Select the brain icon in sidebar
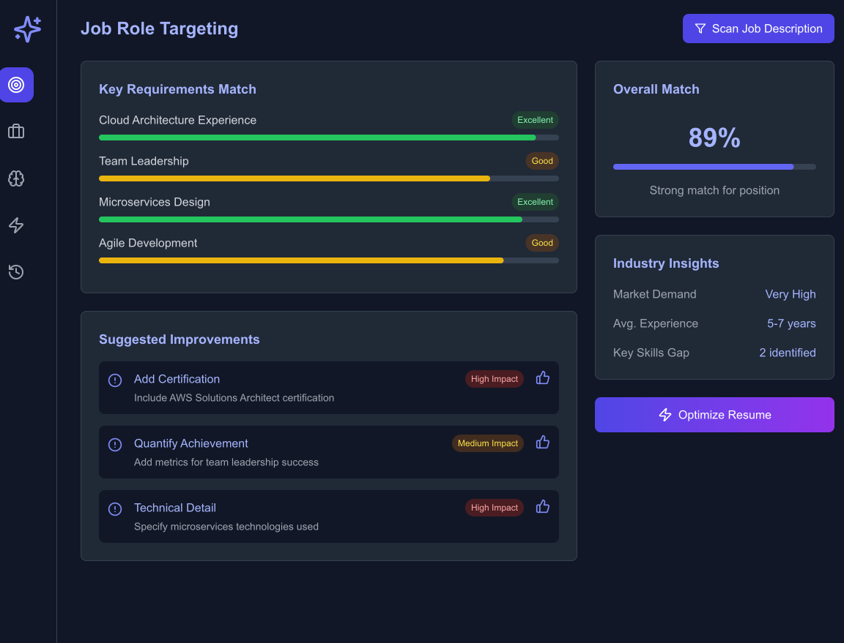This screenshot has height=643, width=844. point(16,179)
